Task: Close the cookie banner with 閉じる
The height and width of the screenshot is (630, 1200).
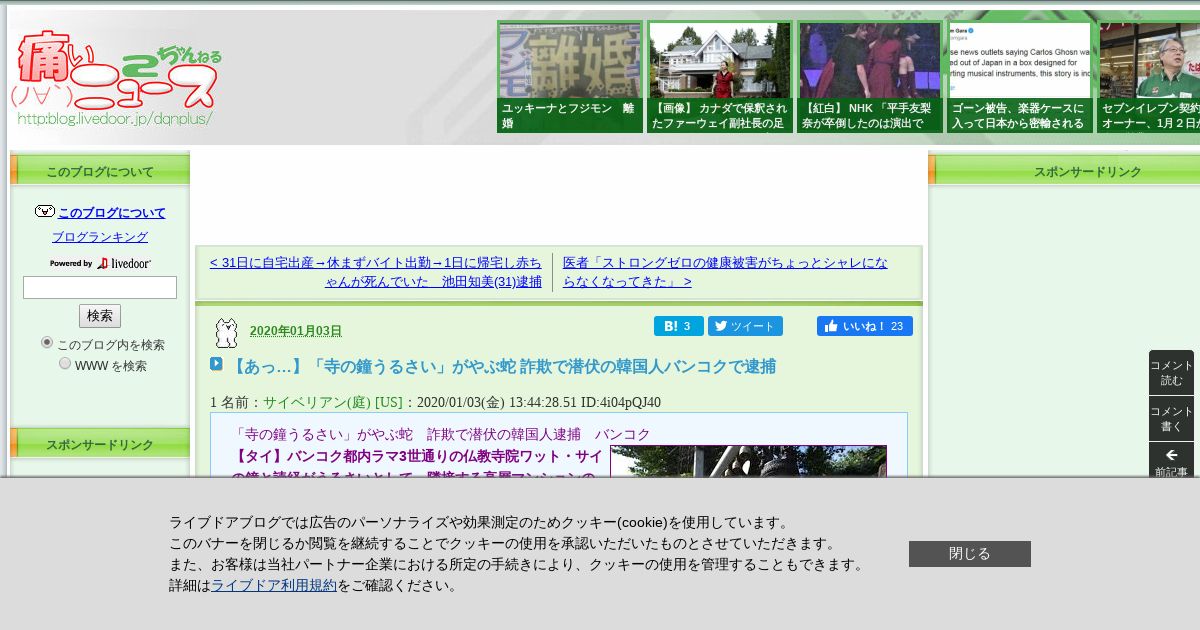Action: 970,554
